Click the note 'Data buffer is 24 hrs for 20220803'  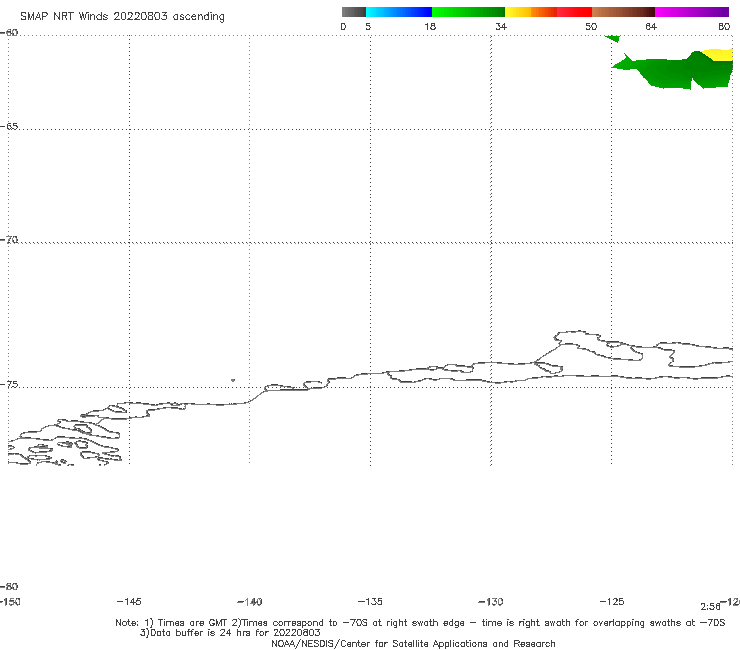[230, 633]
